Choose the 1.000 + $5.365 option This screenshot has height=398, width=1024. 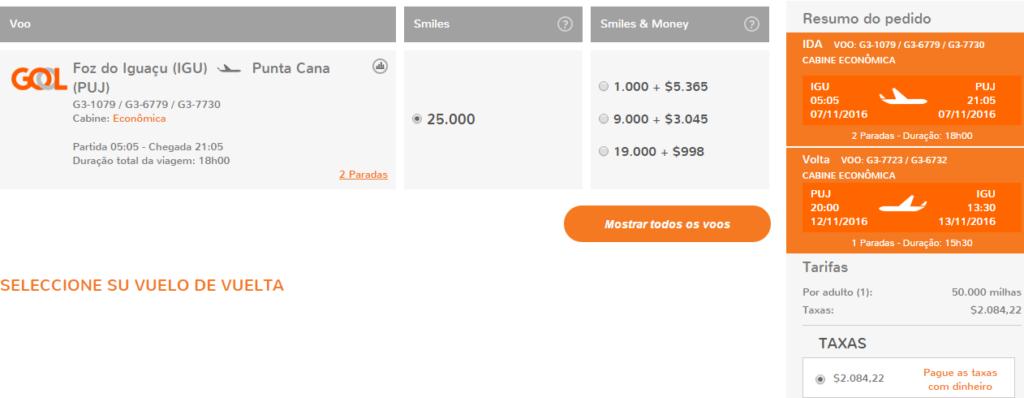[603, 87]
